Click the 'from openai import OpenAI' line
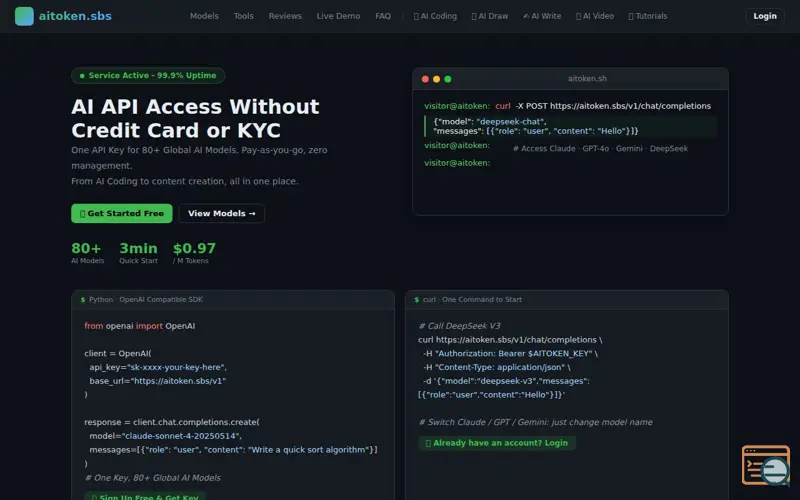The height and width of the screenshot is (500, 800). click(x=140, y=326)
